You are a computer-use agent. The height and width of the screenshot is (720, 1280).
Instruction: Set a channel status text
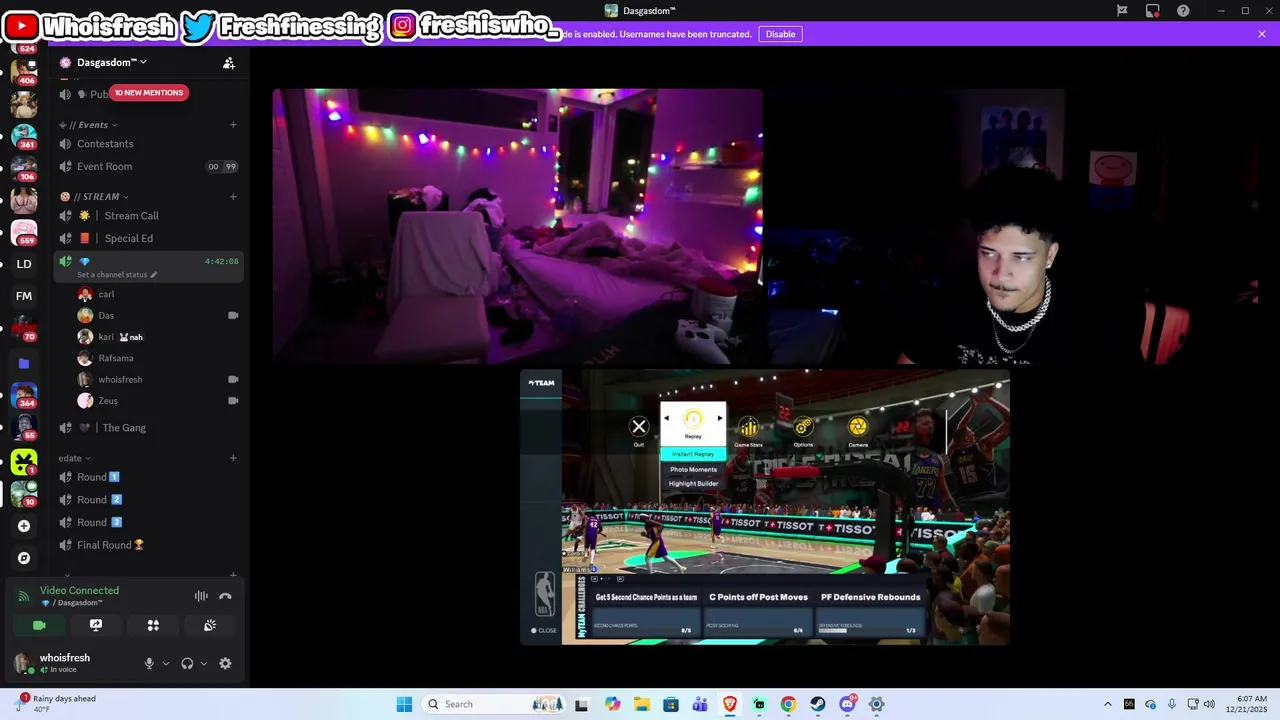(x=117, y=275)
